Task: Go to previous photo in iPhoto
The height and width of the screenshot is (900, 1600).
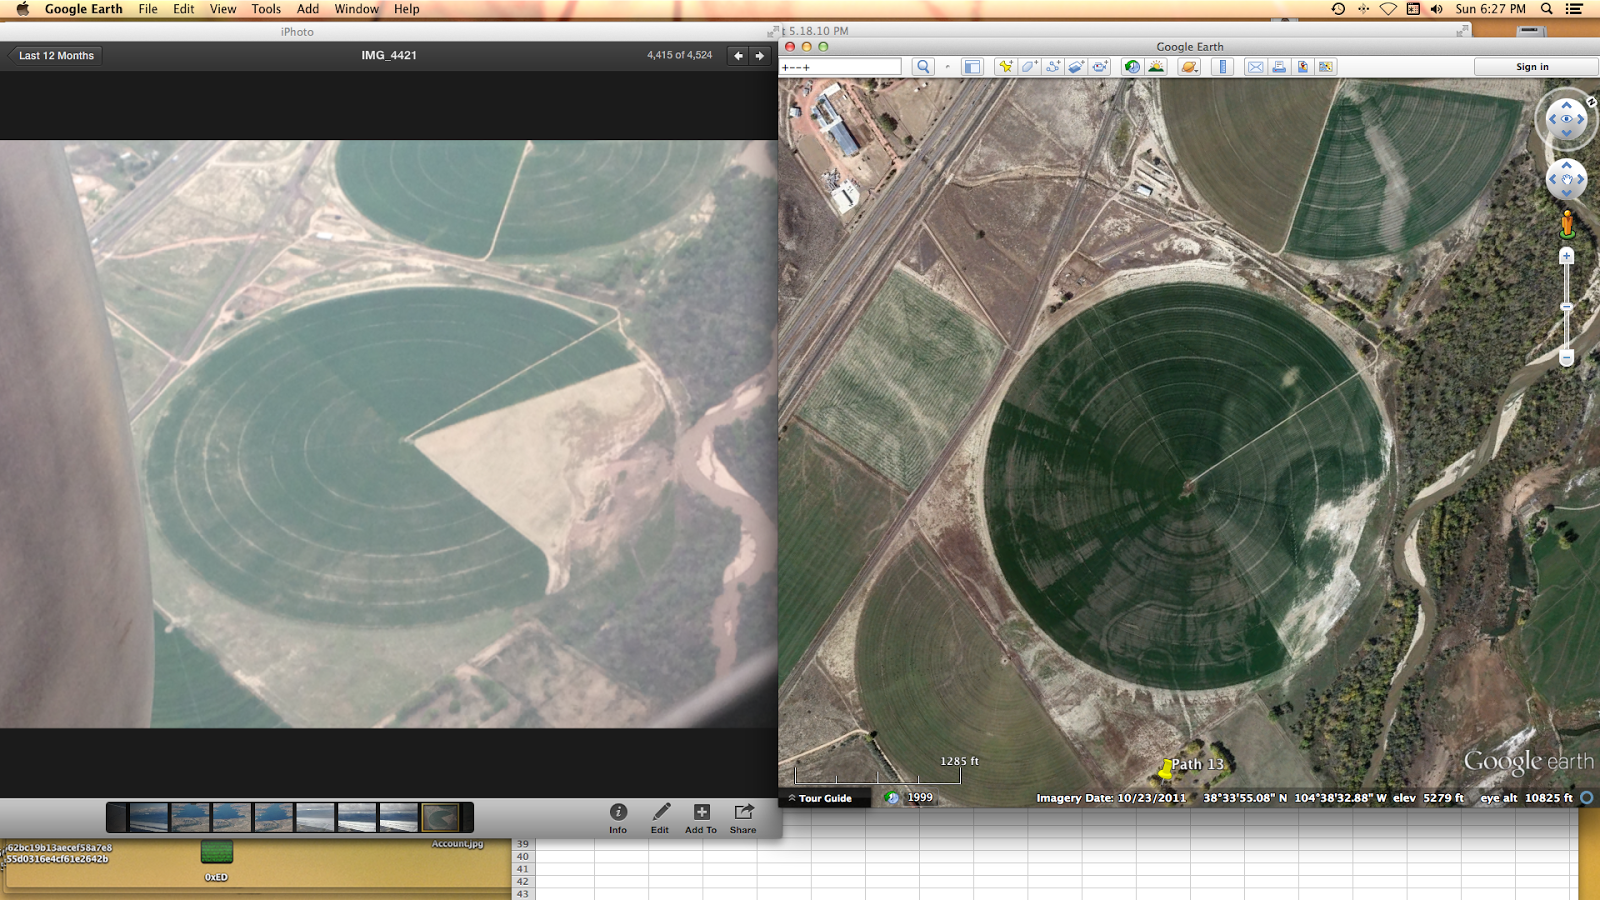Action: (x=738, y=56)
